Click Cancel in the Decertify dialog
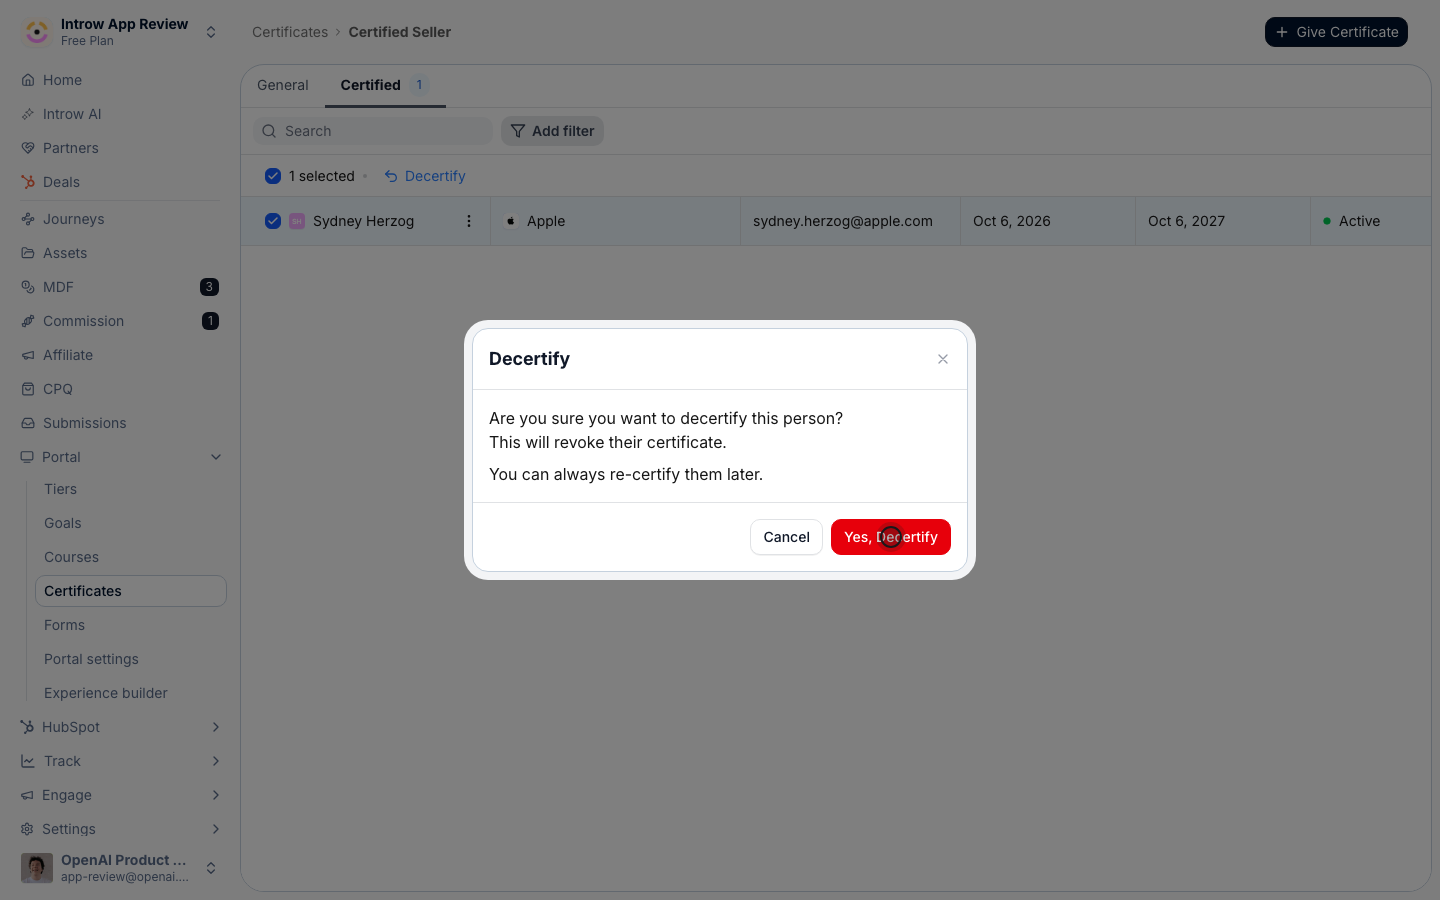 (x=786, y=537)
